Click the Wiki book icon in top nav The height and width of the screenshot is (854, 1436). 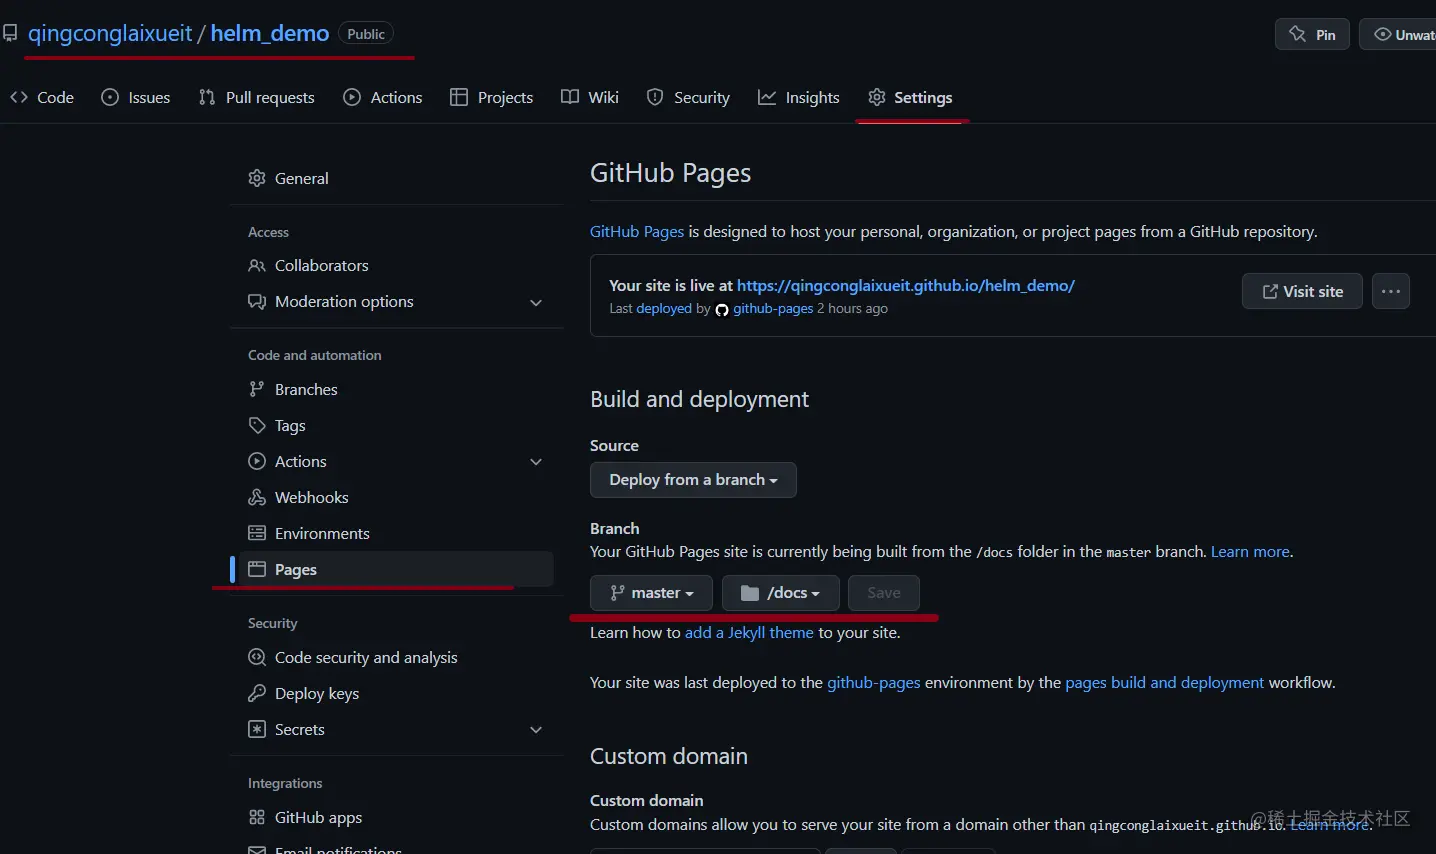pyautogui.click(x=570, y=97)
